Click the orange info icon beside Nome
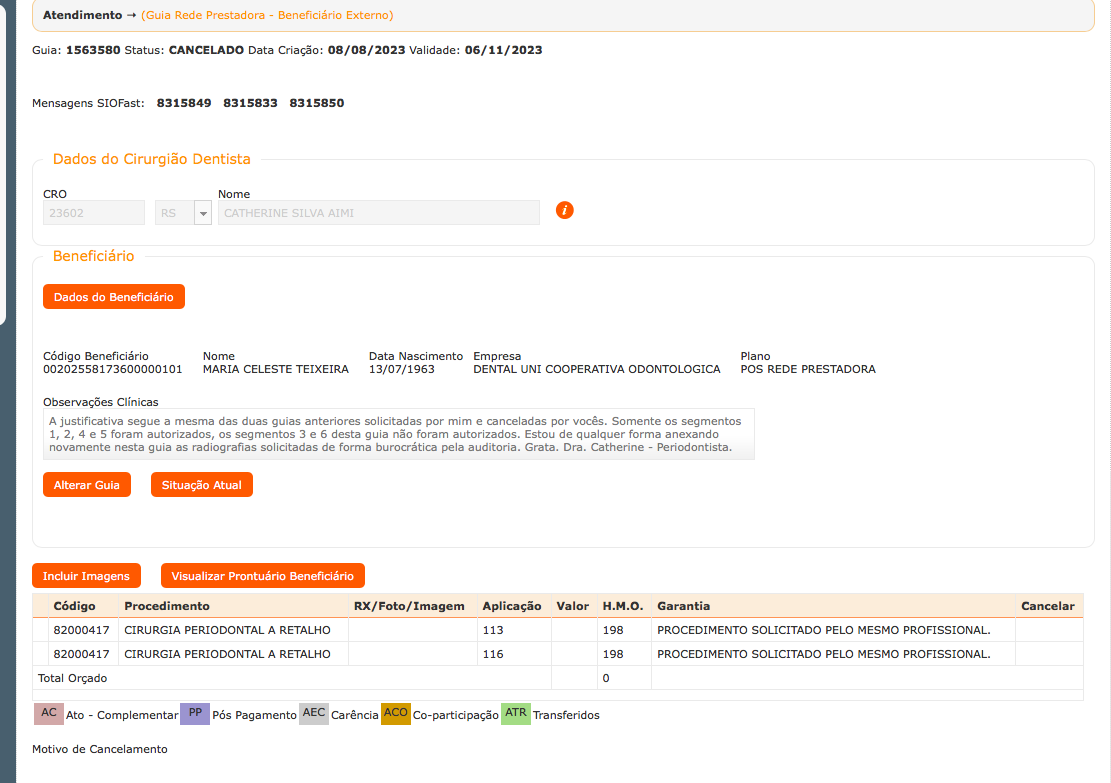The image size is (1111, 783). pos(565,210)
